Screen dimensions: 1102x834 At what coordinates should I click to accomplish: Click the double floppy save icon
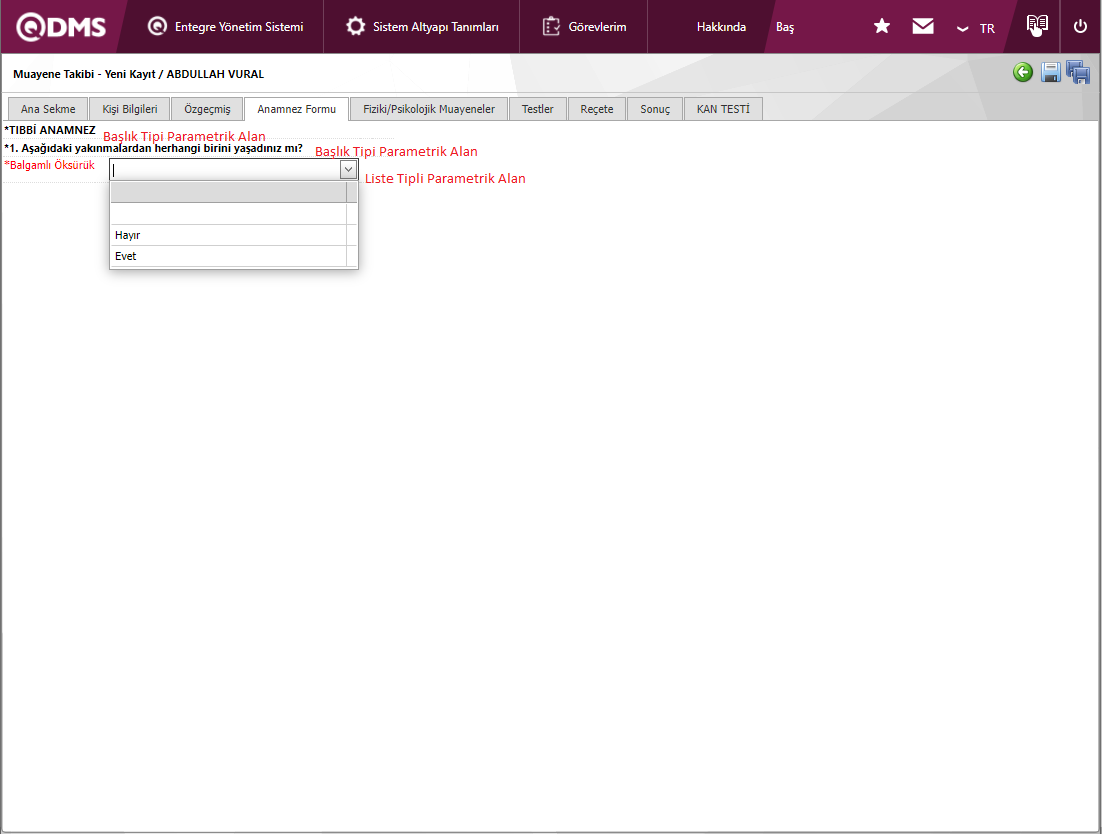tap(1078, 72)
